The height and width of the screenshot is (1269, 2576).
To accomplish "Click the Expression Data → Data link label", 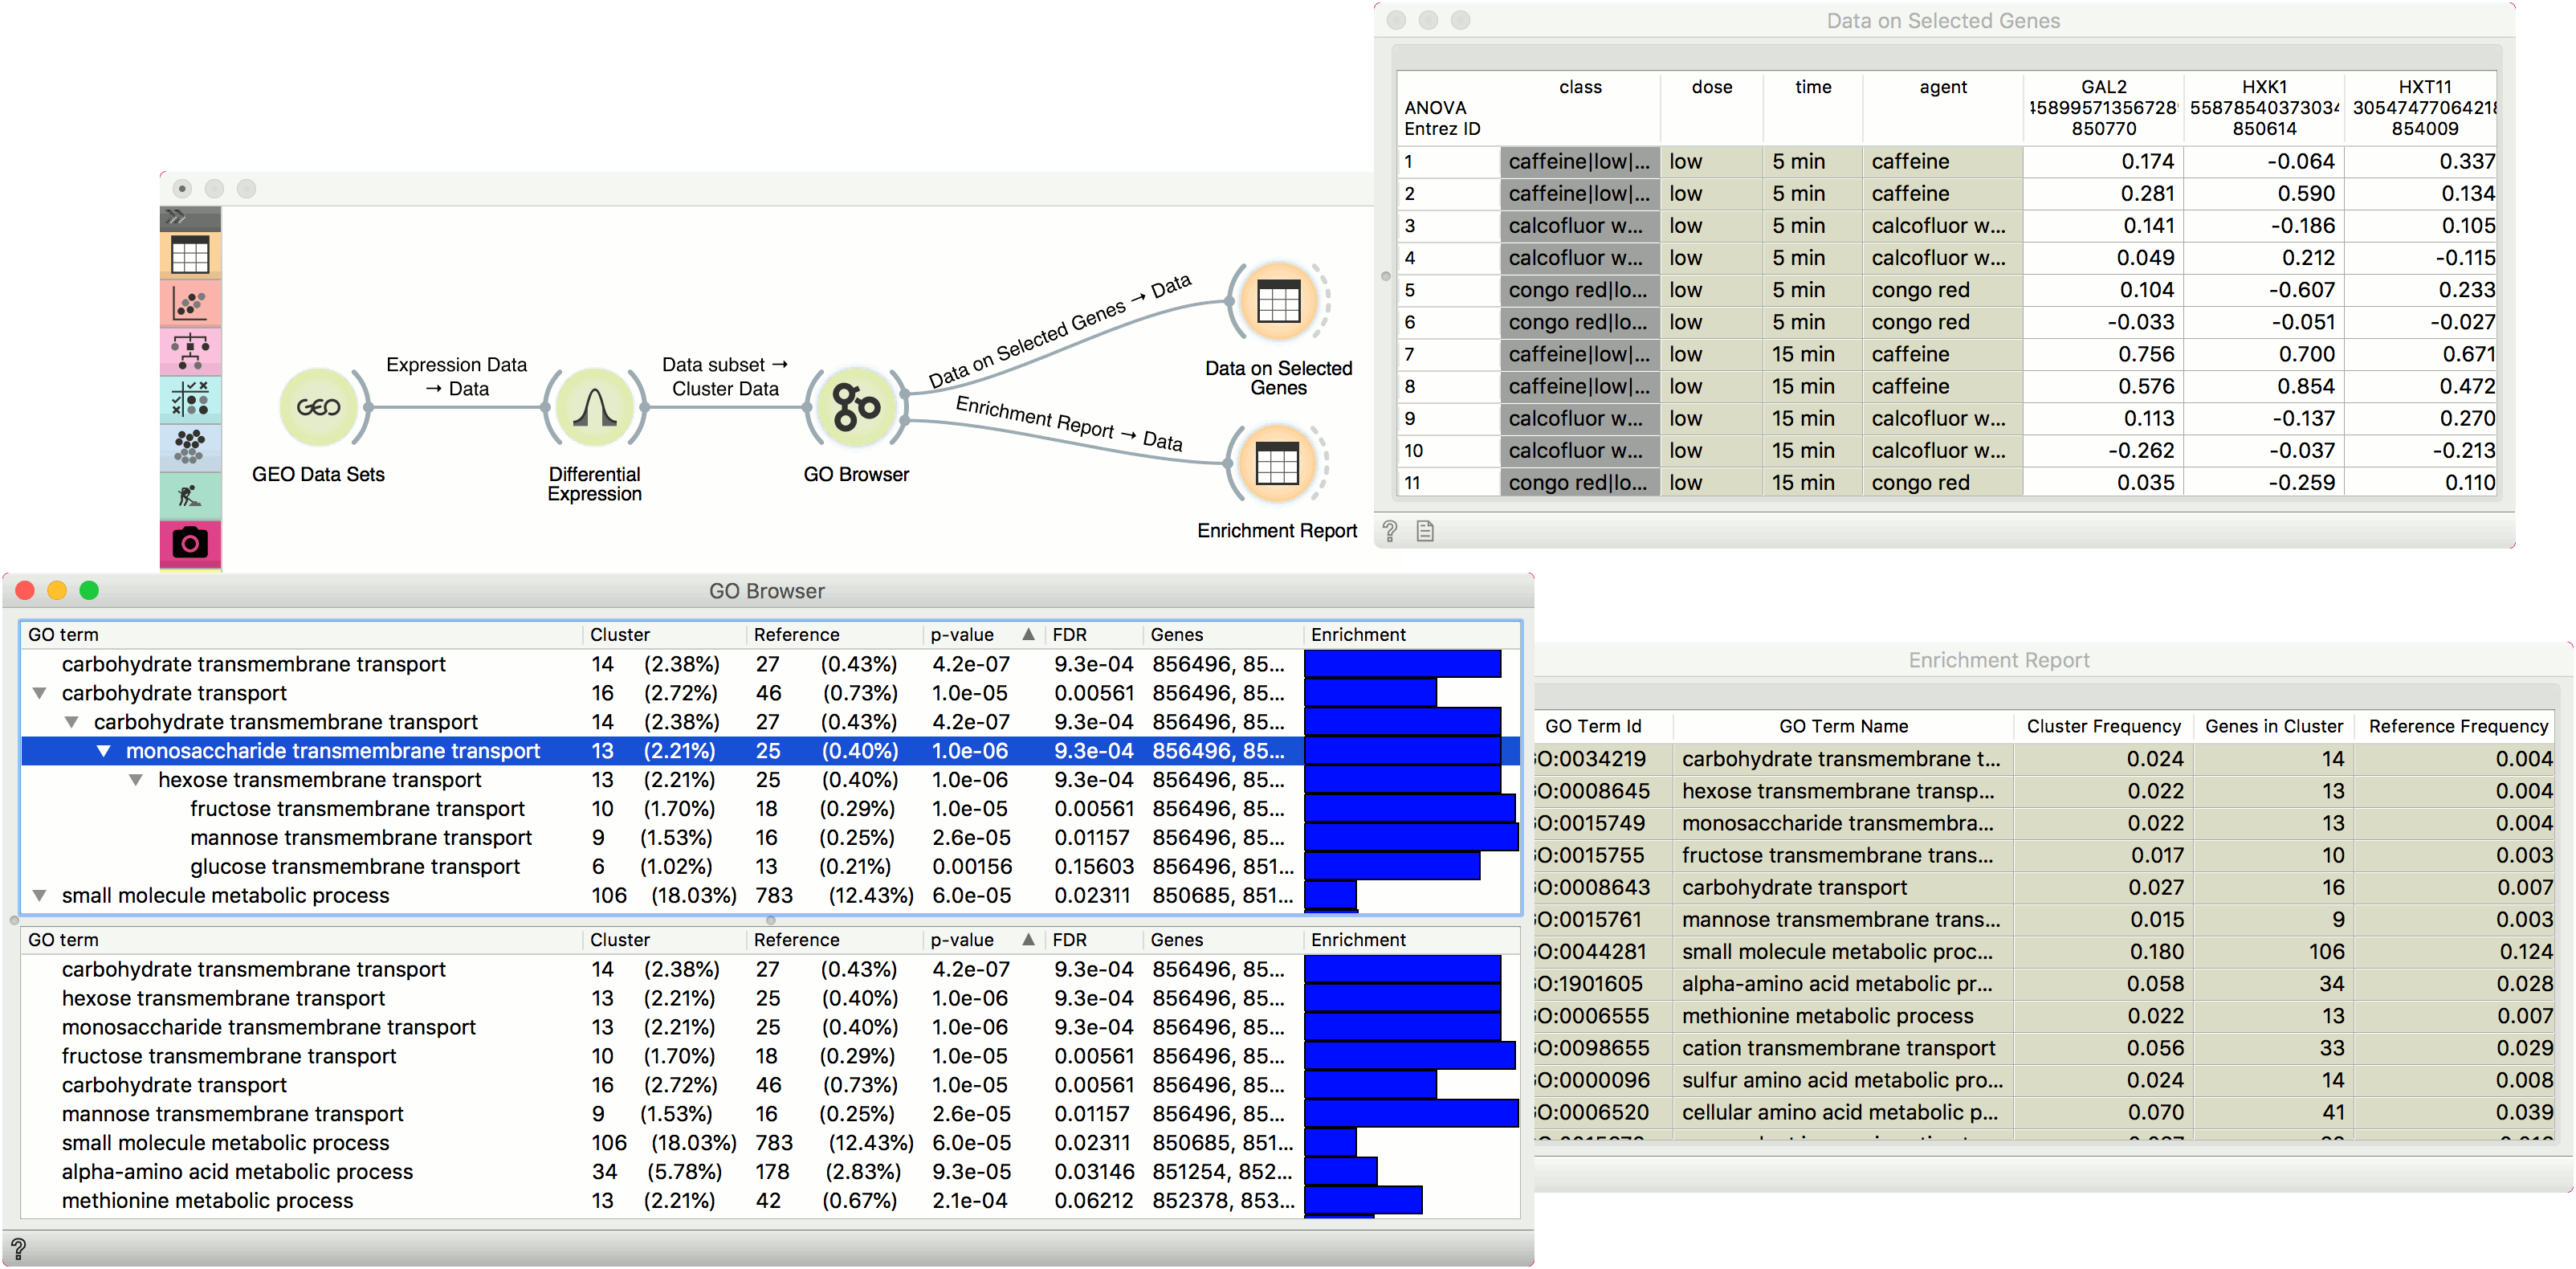I will pos(456,377).
